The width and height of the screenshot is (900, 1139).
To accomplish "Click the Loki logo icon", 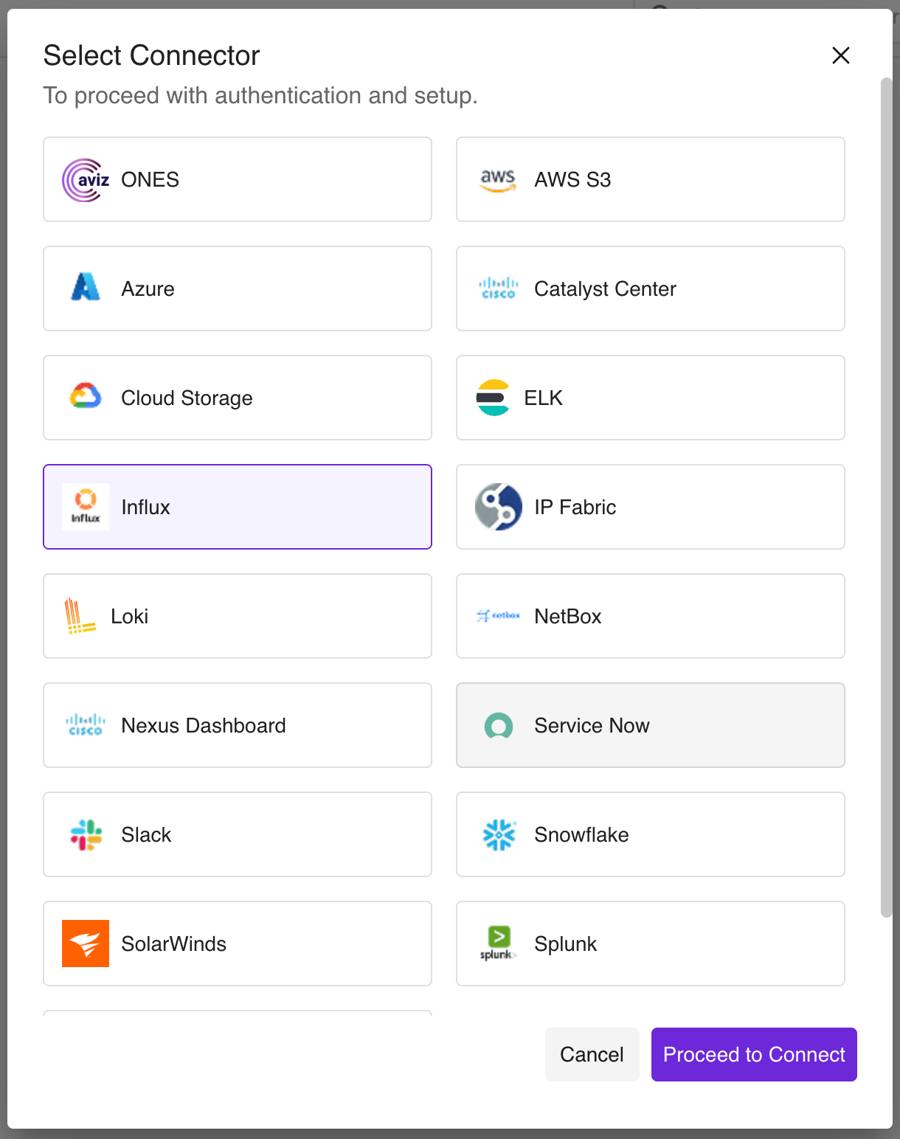I will 80,616.
